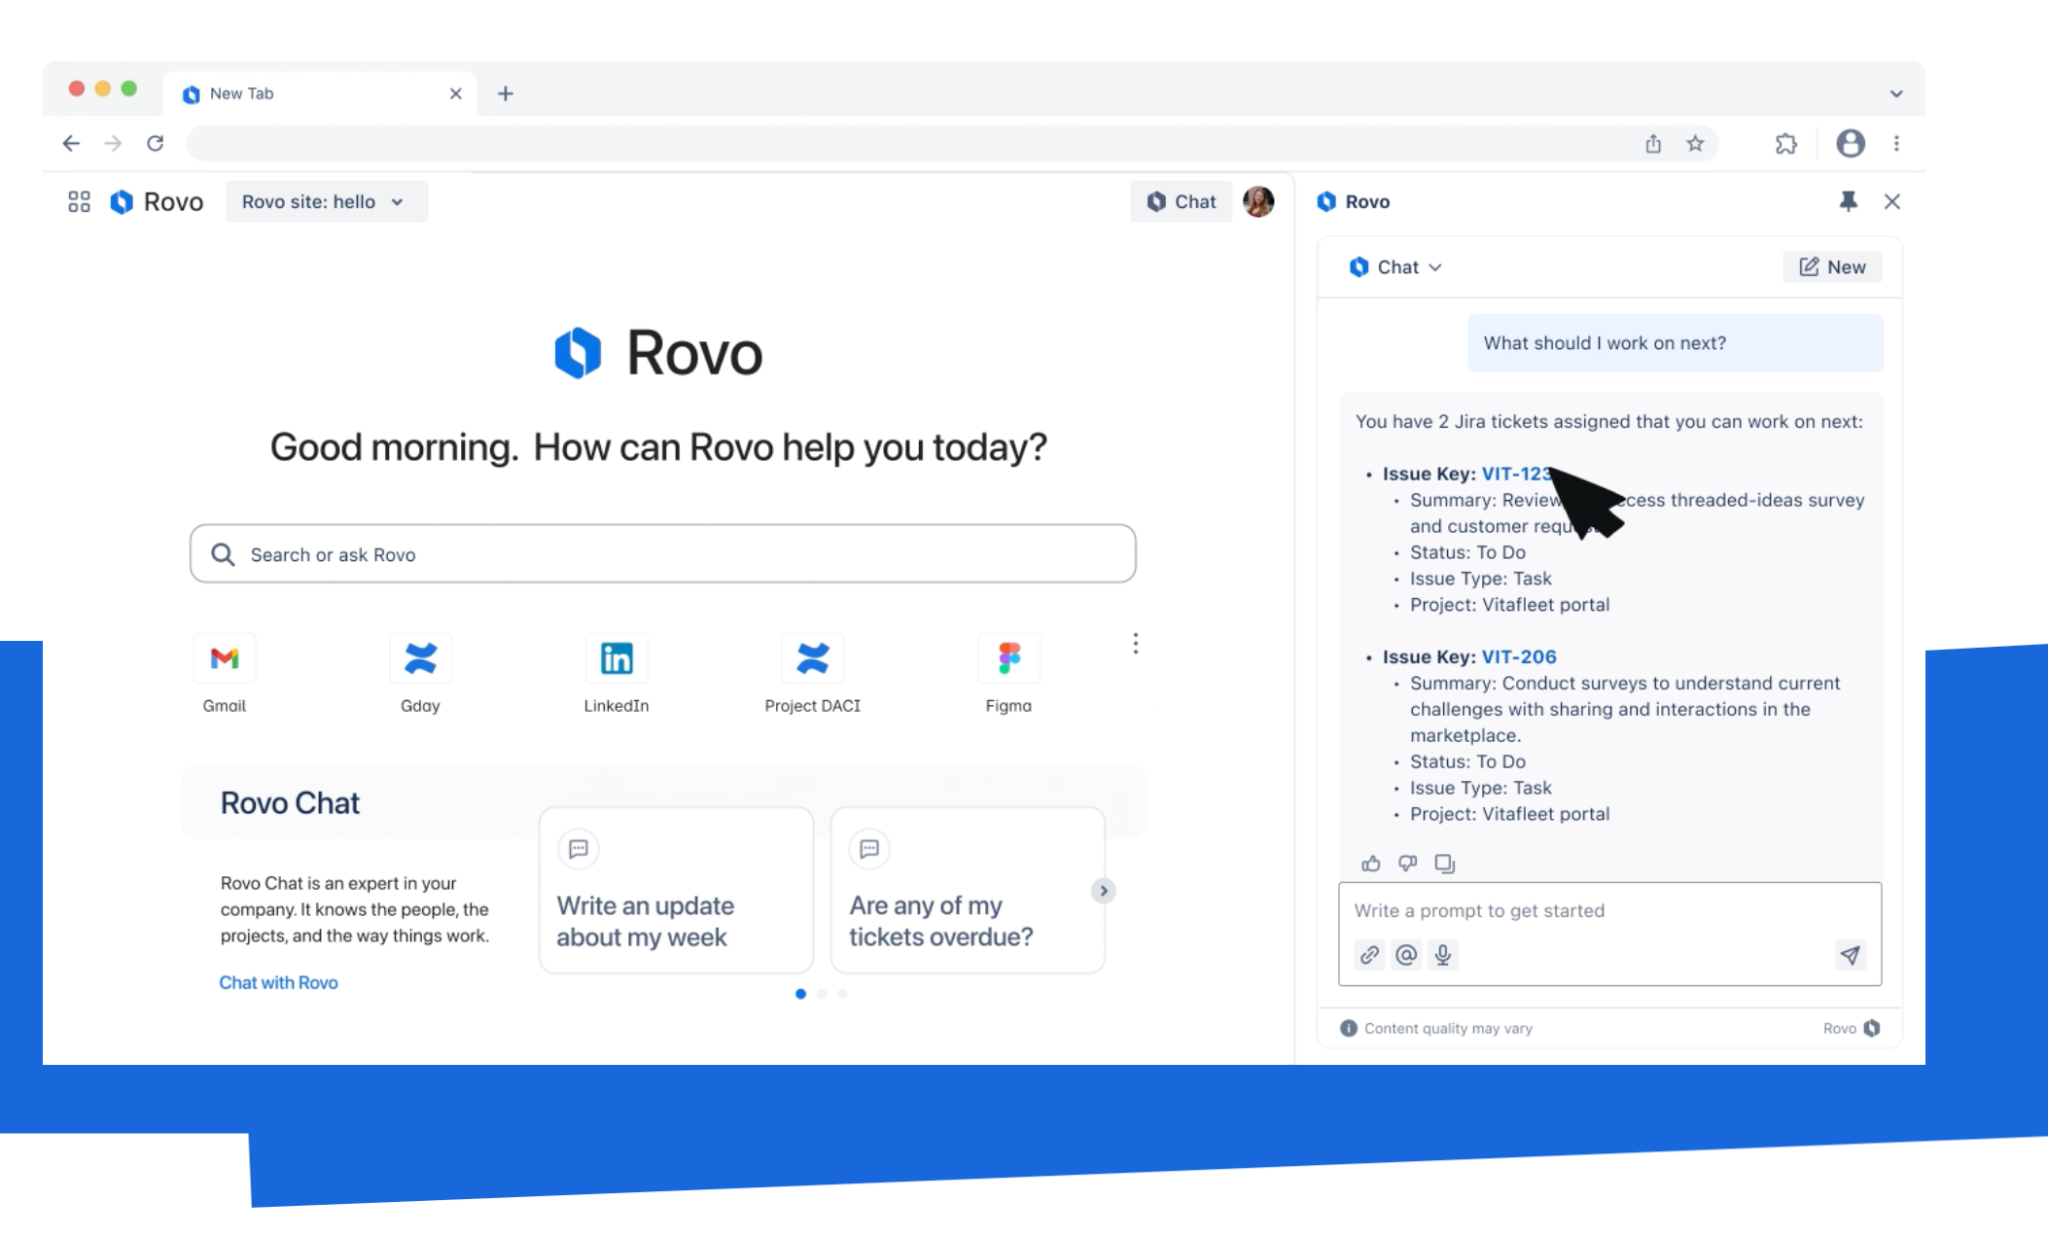Viewport: 2048px width, 1251px height.
Task: Expand the Chat dropdown in side panel
Action: [1396, 267]
